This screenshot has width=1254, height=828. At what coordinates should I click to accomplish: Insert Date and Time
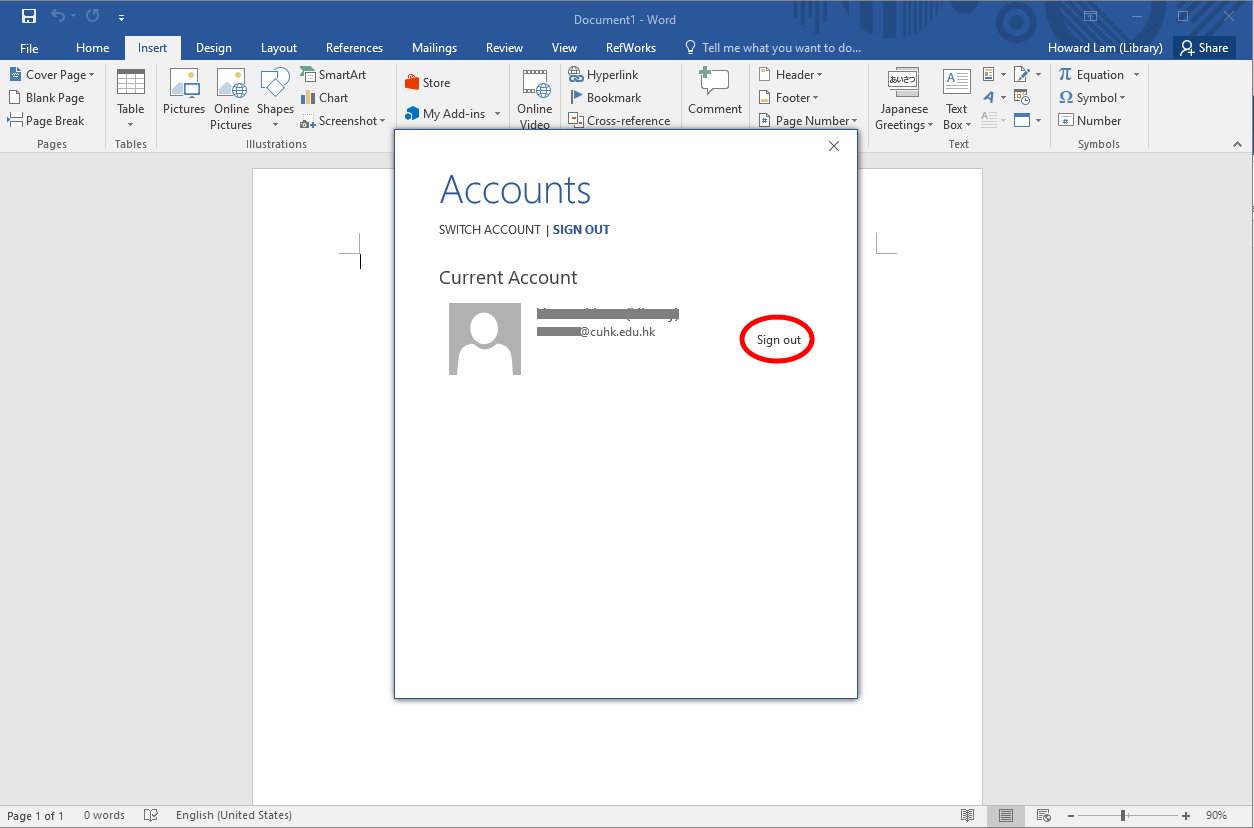1021,98
